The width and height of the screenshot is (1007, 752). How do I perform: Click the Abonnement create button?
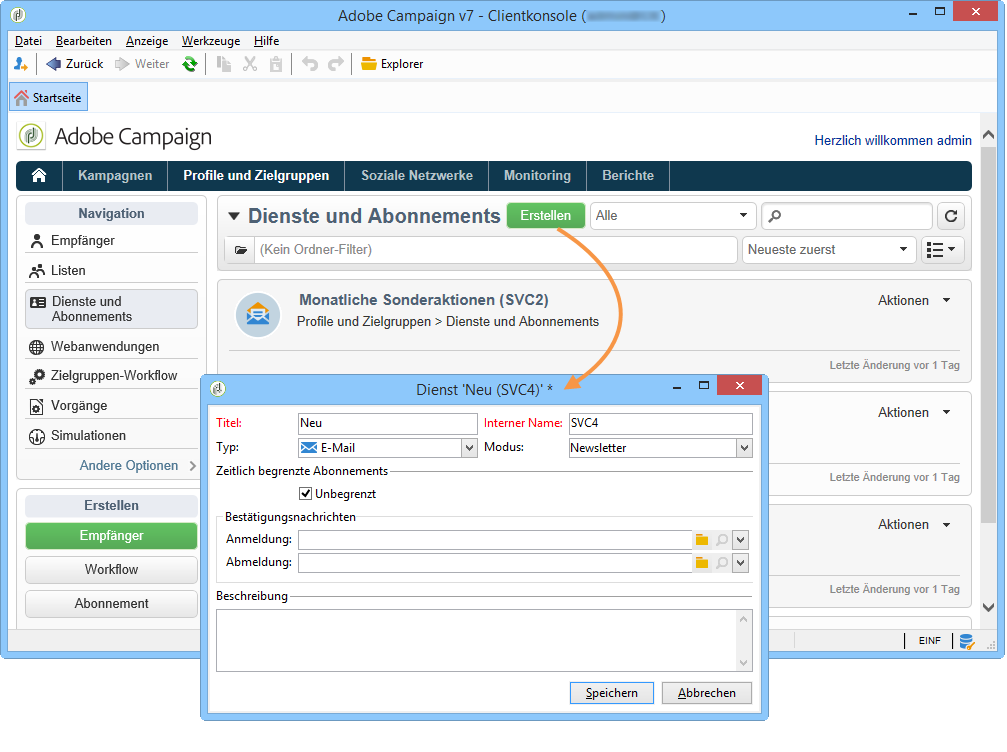[111, 604]
